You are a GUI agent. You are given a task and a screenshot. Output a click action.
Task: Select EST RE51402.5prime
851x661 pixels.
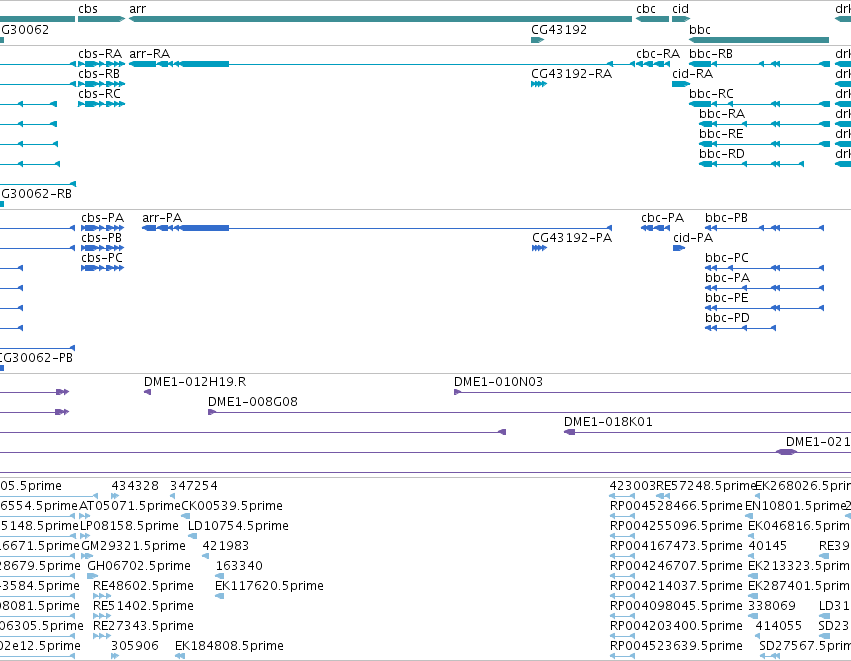[x=143, y=606]
